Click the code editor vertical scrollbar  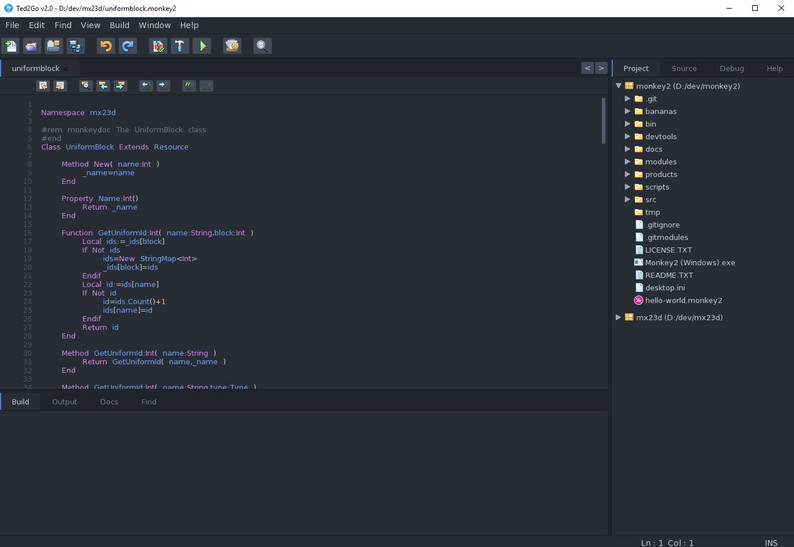[603, 120]
